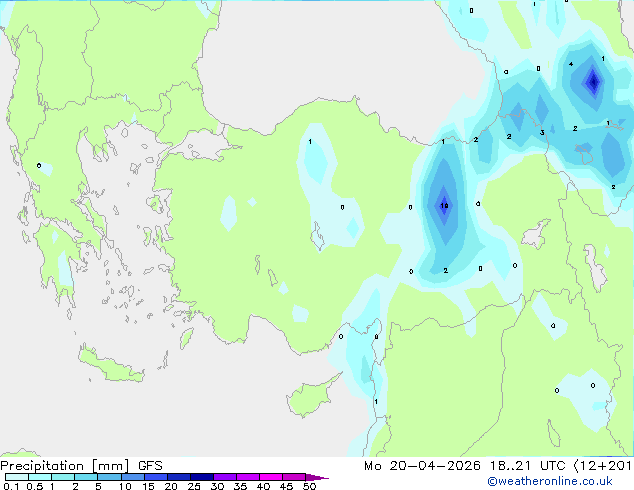Click the over-50 legend arrow tip
This screenshot has width=634, height=490.
pyautogui.click(x=318, y=477)
